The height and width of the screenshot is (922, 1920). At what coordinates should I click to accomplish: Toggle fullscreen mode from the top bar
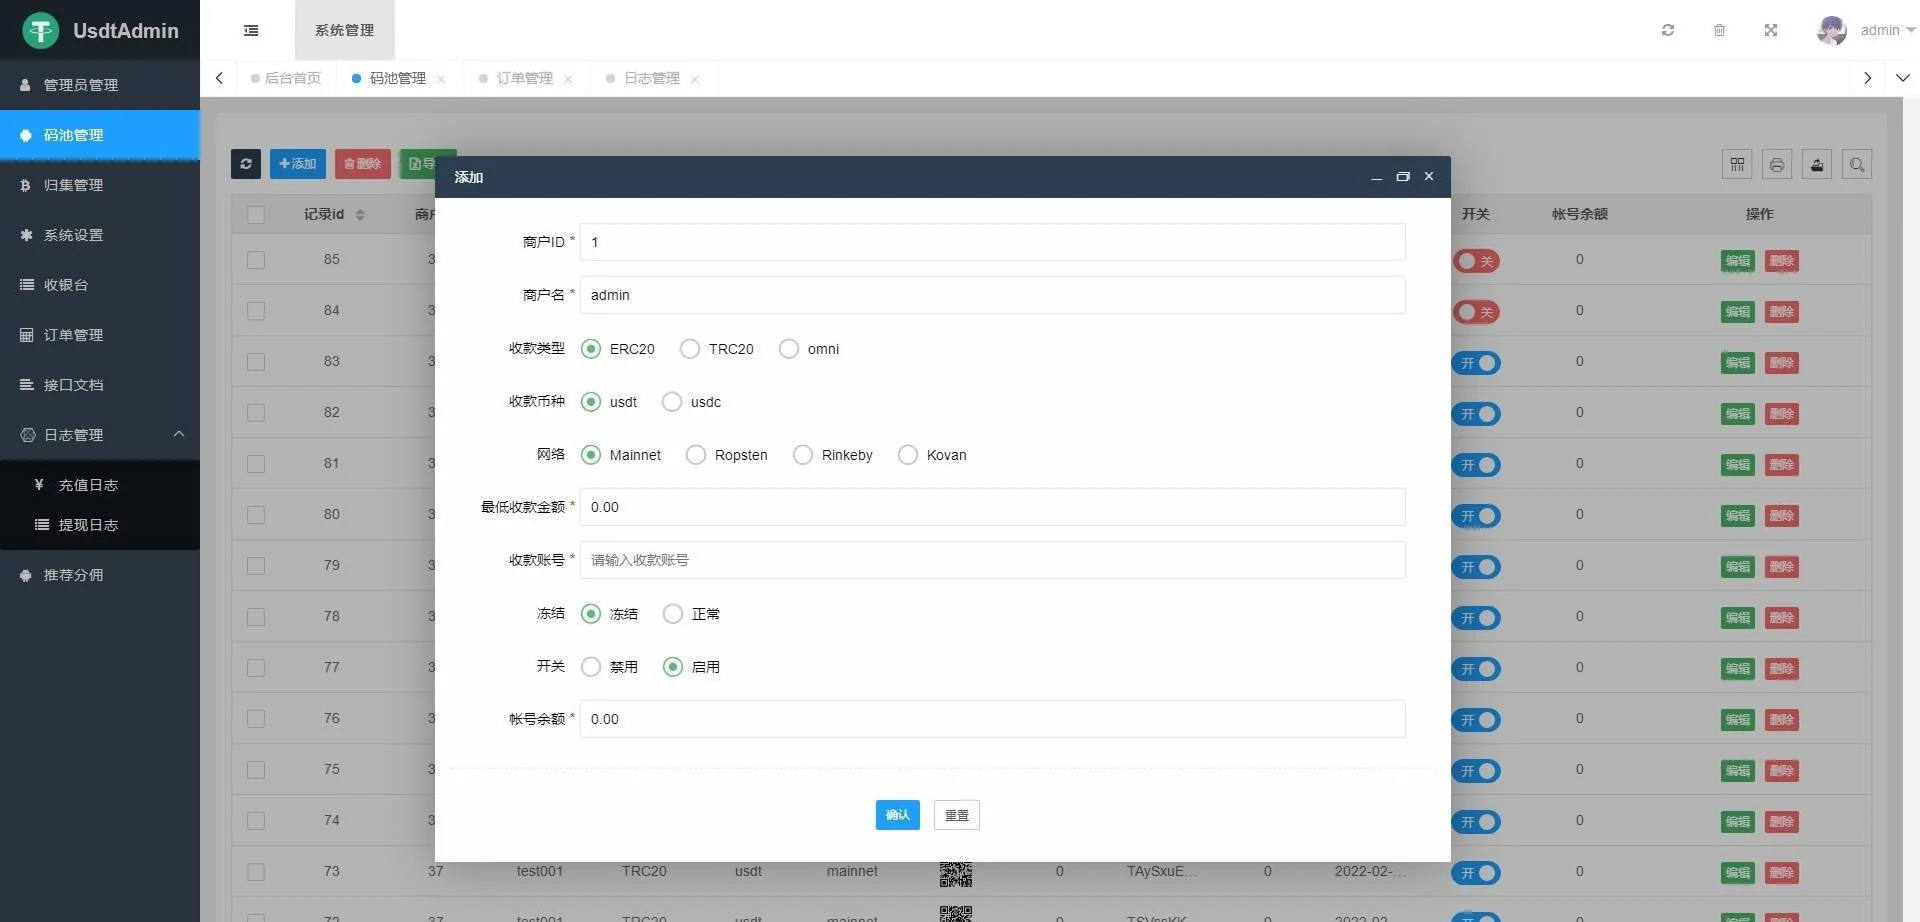(x=1771, y=30)
